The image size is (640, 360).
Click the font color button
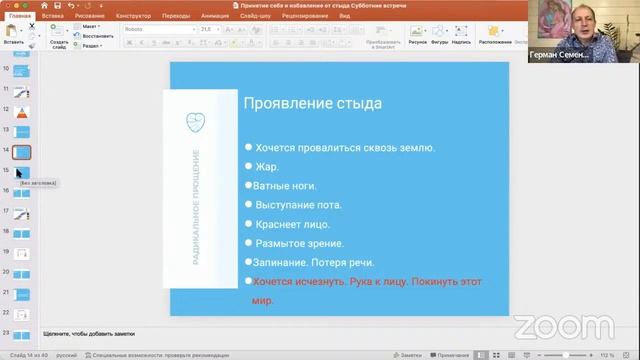click(x=251, y=42)
